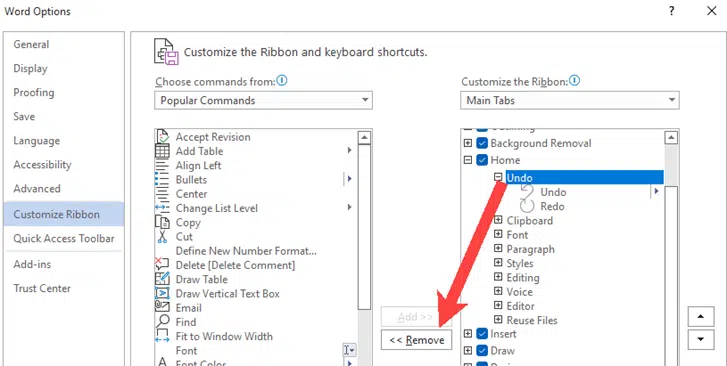Screen dimensions: 727x366
Task: Open Trust Center settings
Action: [x=64, y=289]
